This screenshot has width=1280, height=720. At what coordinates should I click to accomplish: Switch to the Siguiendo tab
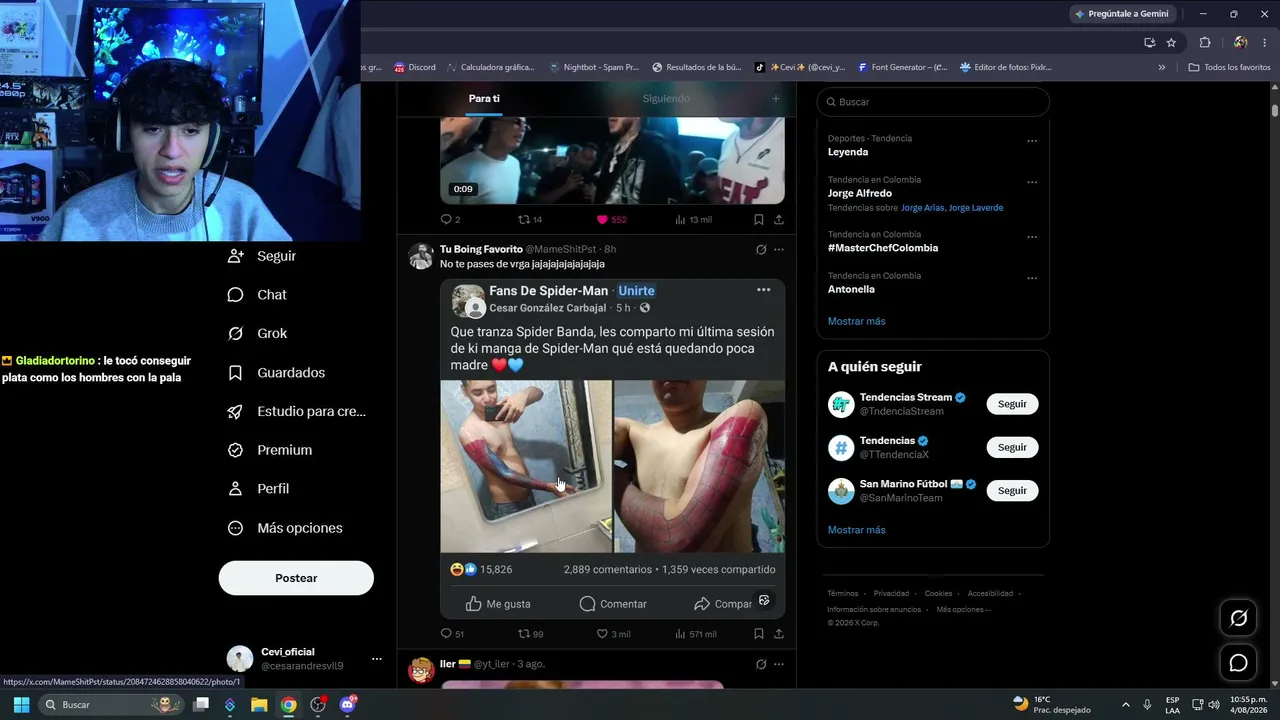[x=666, y=99]
